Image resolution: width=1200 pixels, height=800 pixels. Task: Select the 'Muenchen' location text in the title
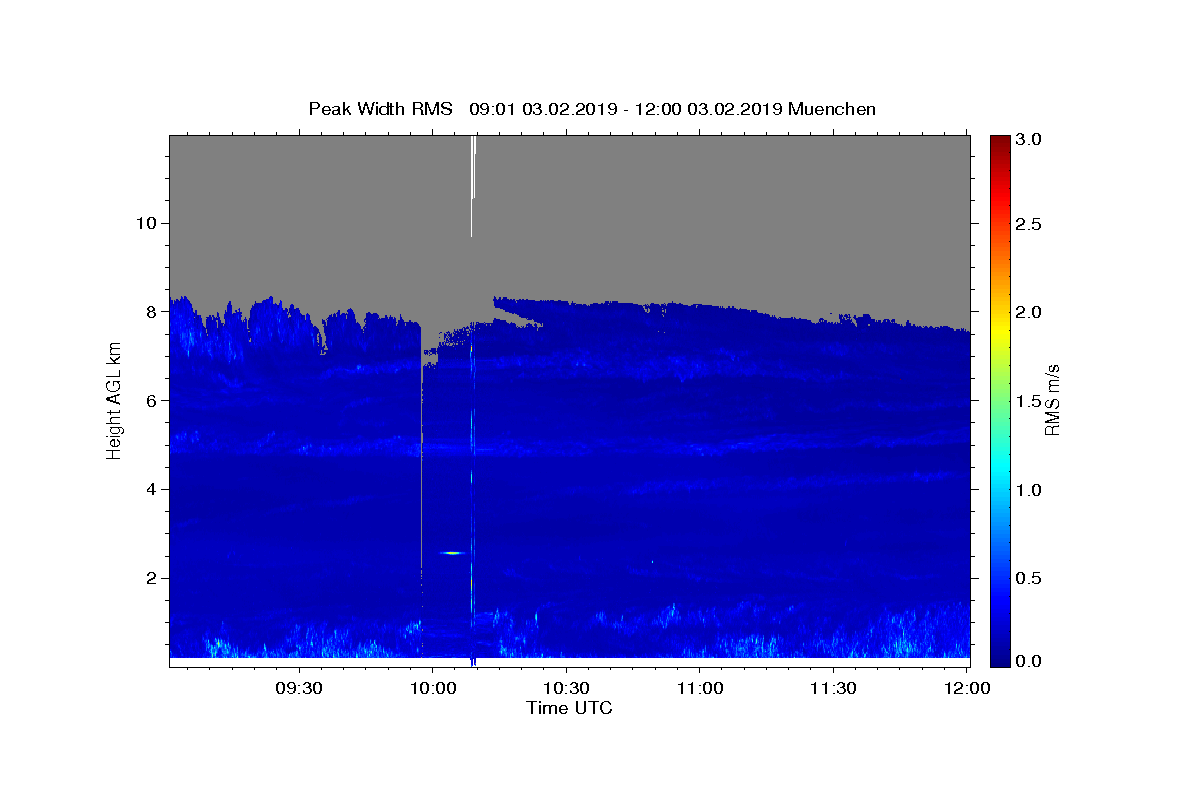pos(832,109)
